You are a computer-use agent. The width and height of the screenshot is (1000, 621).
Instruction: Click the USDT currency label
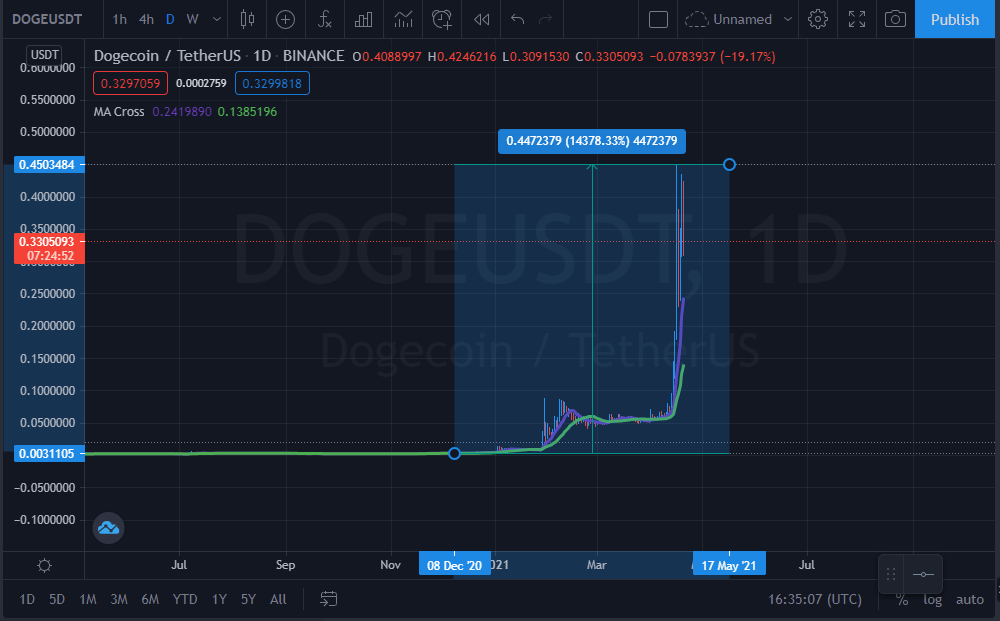45,55
